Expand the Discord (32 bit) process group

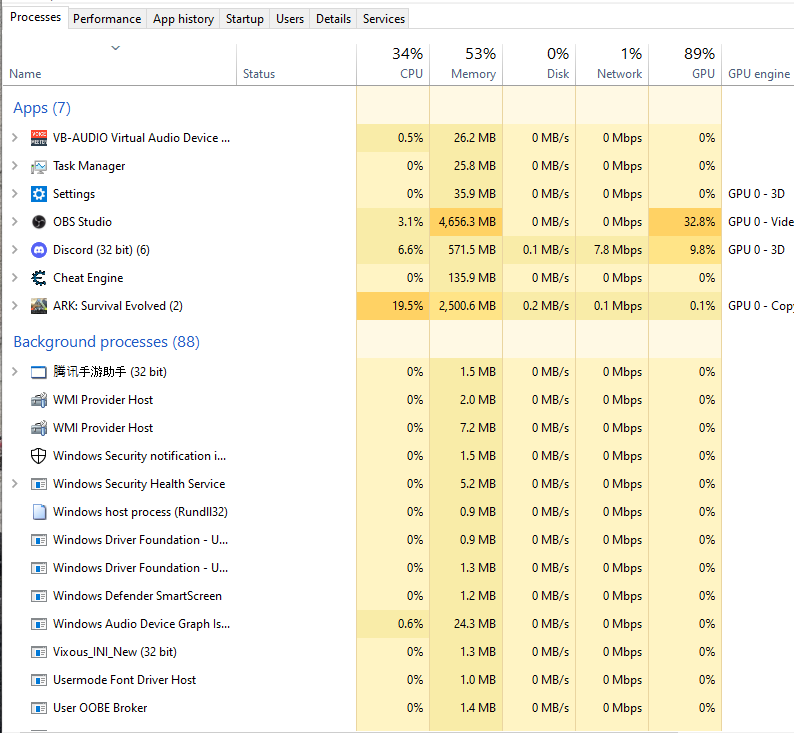[x=15, y=250]
